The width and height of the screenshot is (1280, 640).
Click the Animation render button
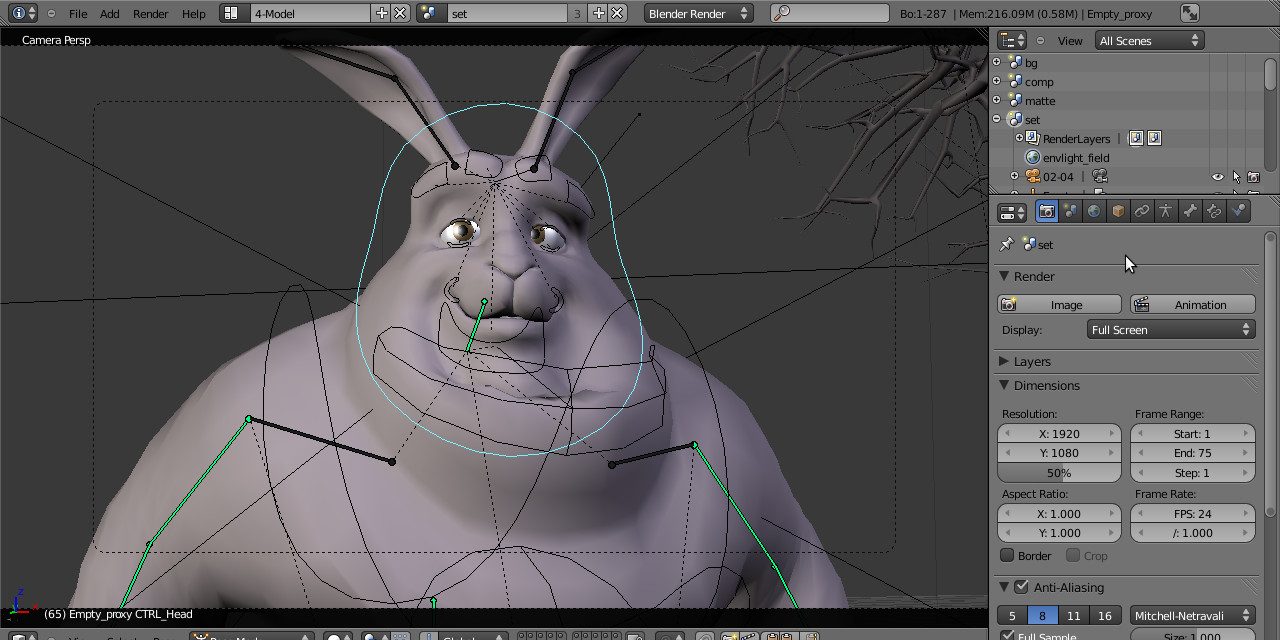pos(1192,305)
